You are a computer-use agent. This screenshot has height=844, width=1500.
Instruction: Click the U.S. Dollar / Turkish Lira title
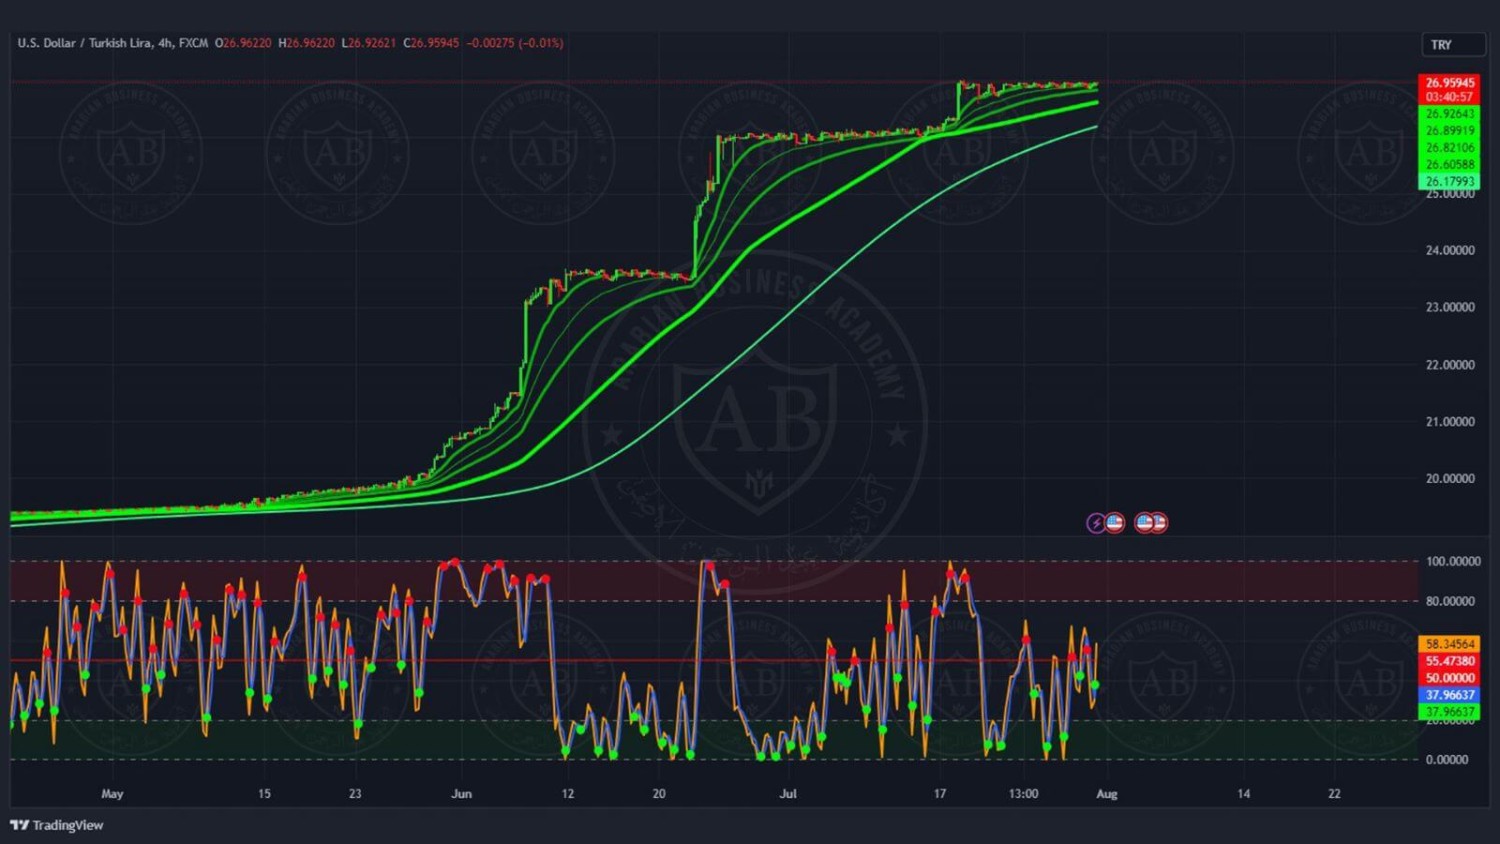coord(85,43)
